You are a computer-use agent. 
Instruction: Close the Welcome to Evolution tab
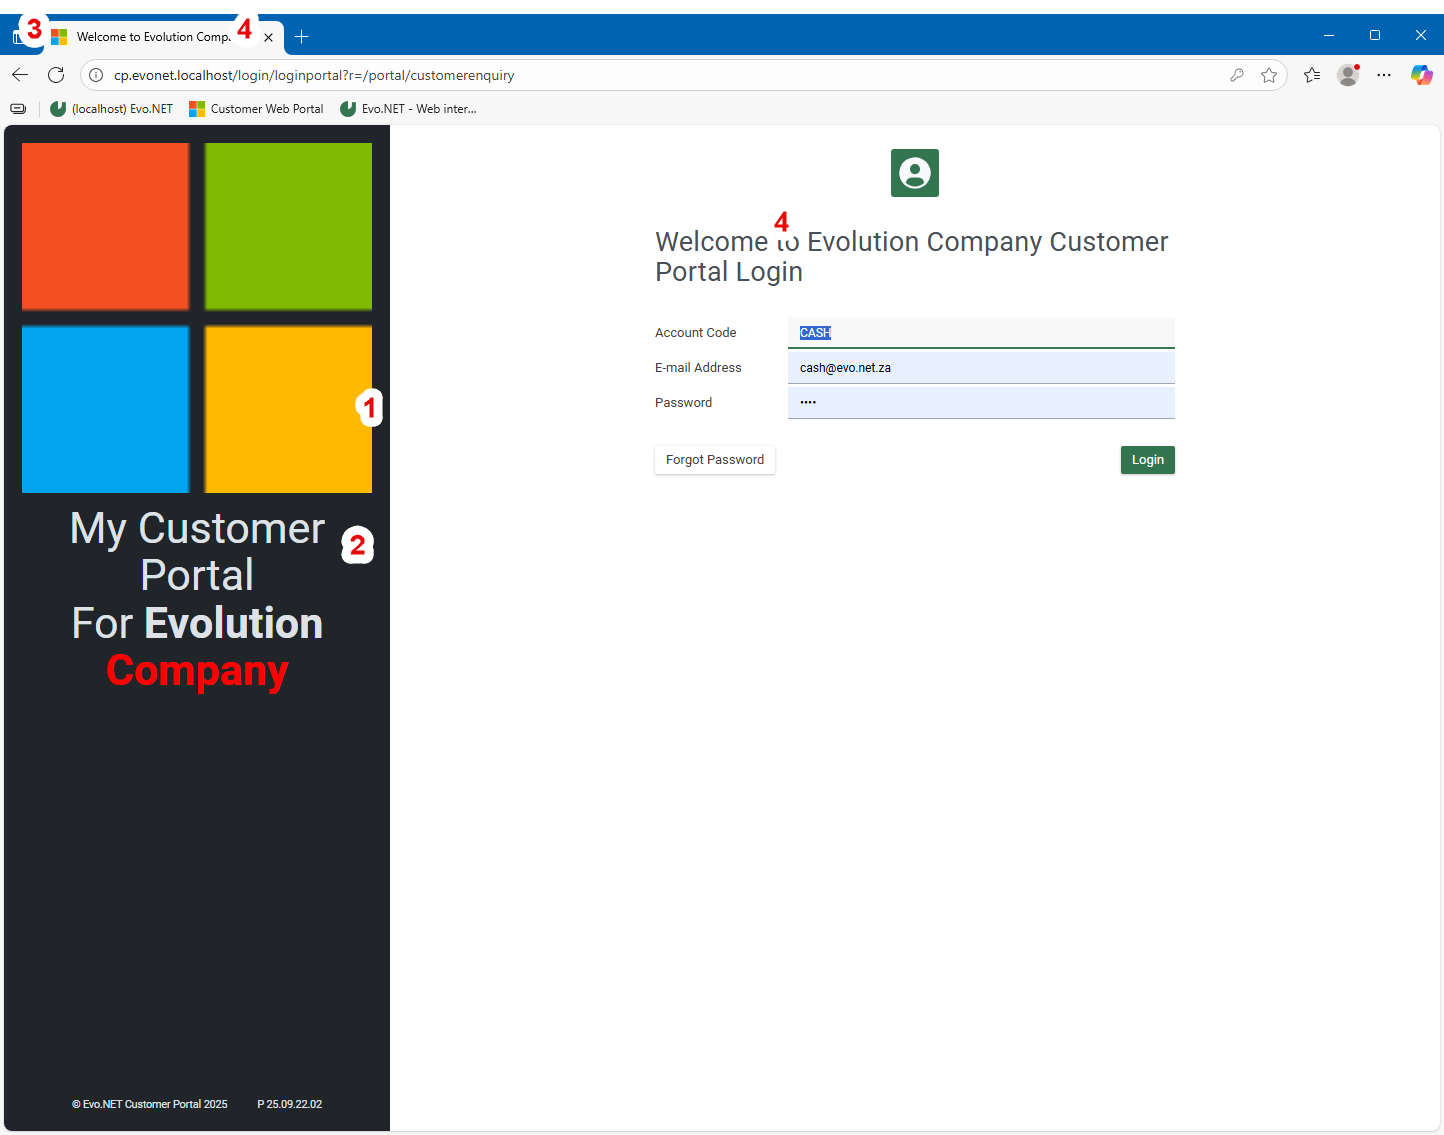[268, 37]
